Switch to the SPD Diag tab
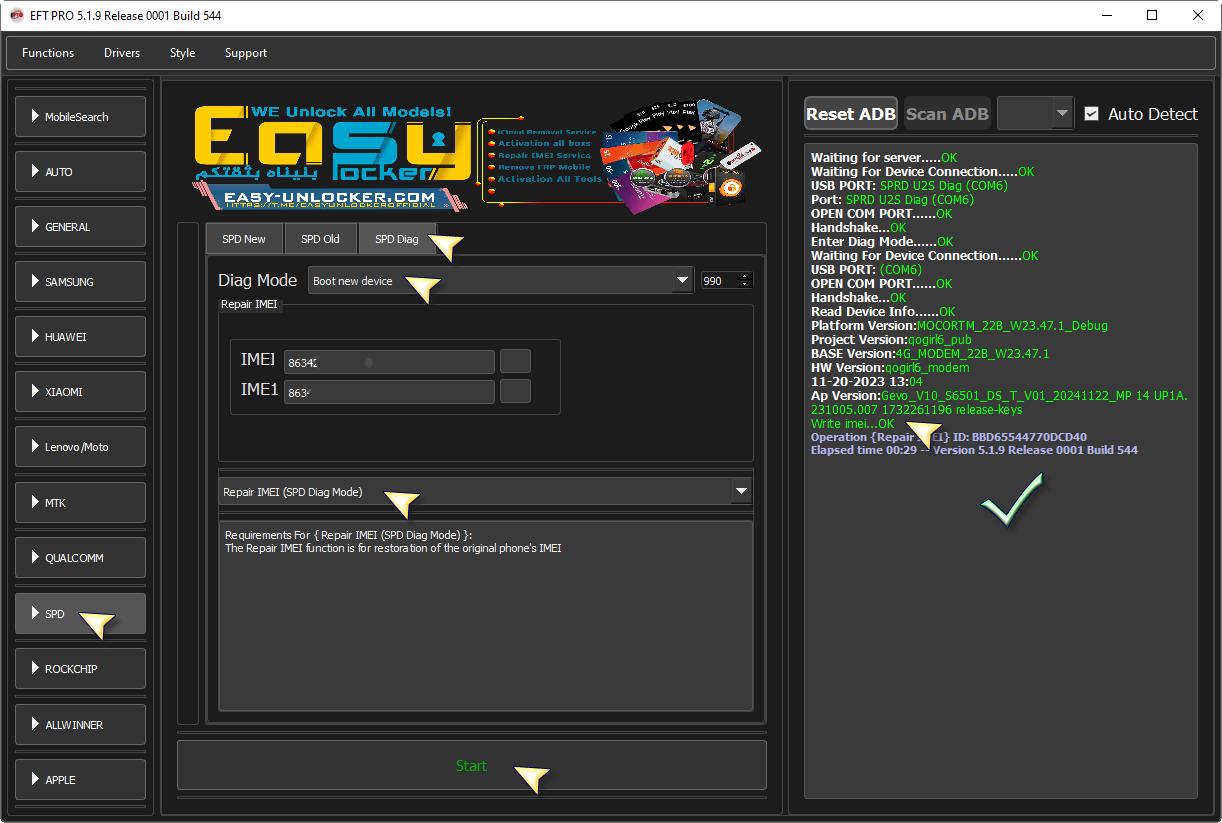Screen dimensions: 1222x823 tap(397, 239)
